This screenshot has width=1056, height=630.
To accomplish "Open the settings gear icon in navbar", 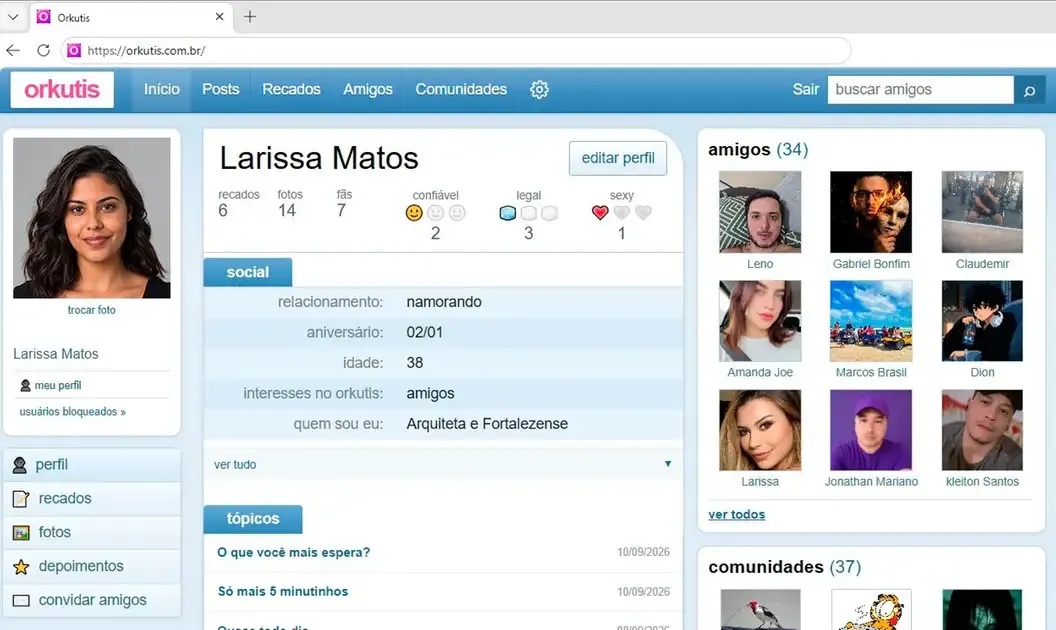I will pyautogui.click(x=539, y=90).
